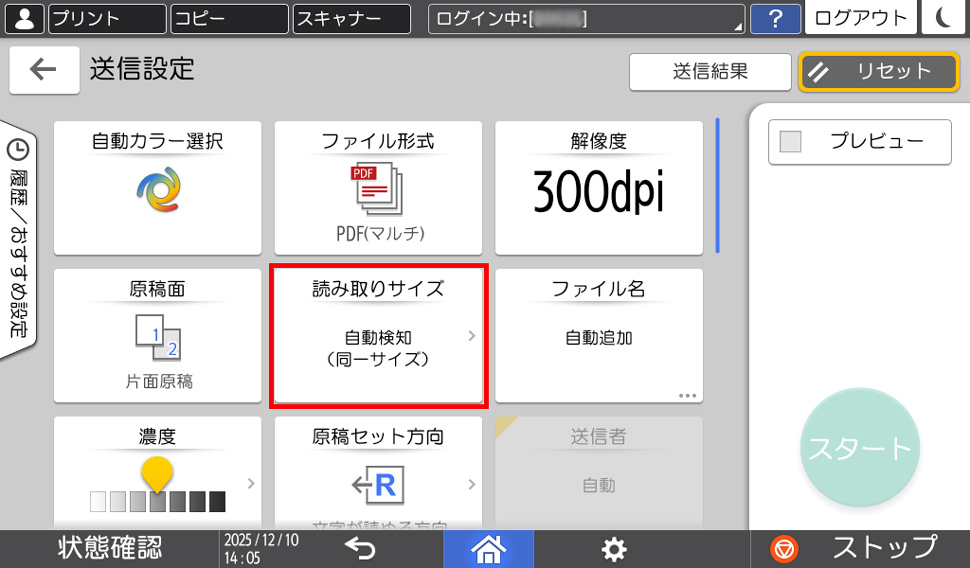Open the ログイン中 user dropdown

pos(586,18)
